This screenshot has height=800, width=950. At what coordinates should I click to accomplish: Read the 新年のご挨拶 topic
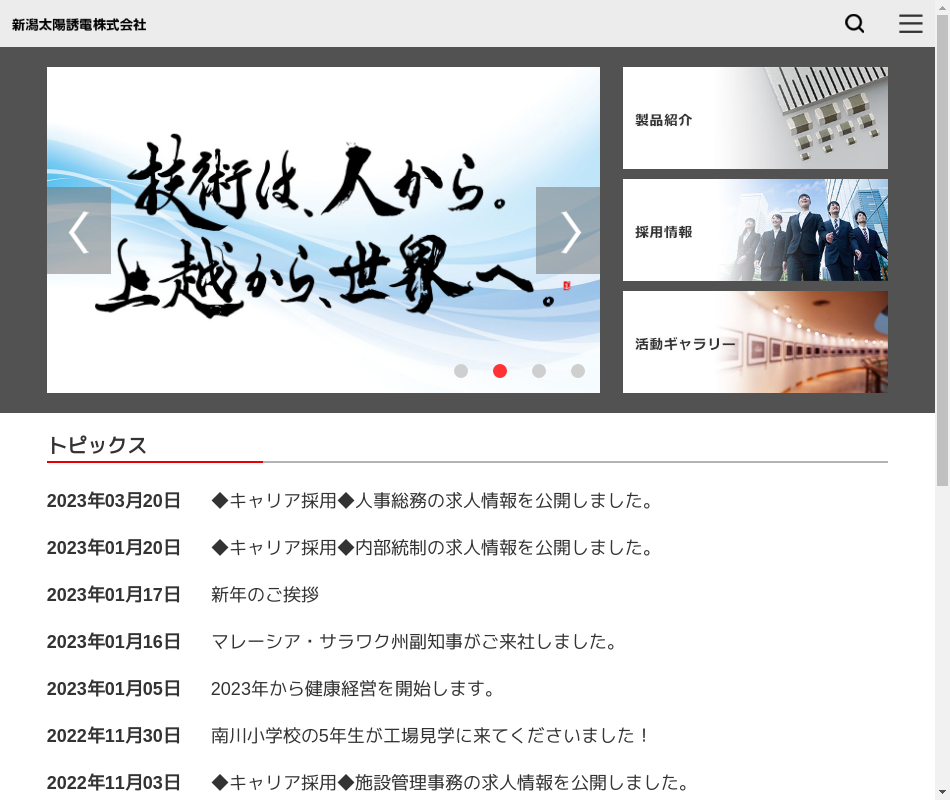265,595
